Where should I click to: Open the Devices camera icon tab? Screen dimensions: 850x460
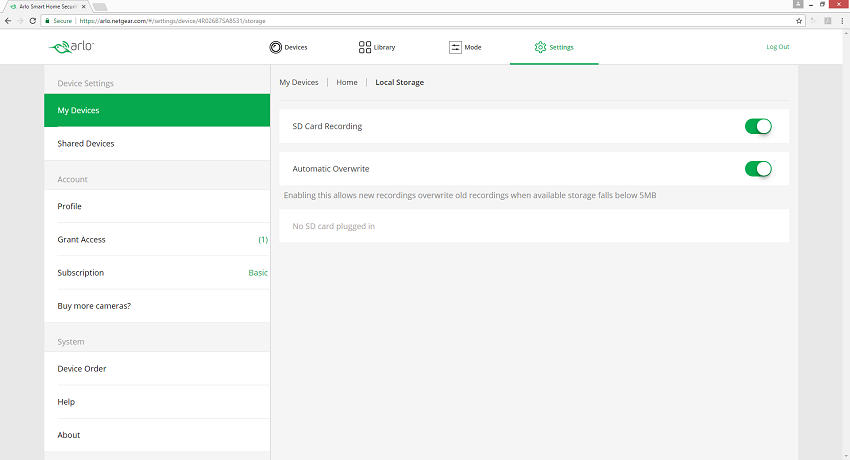[x=275, y=47]
